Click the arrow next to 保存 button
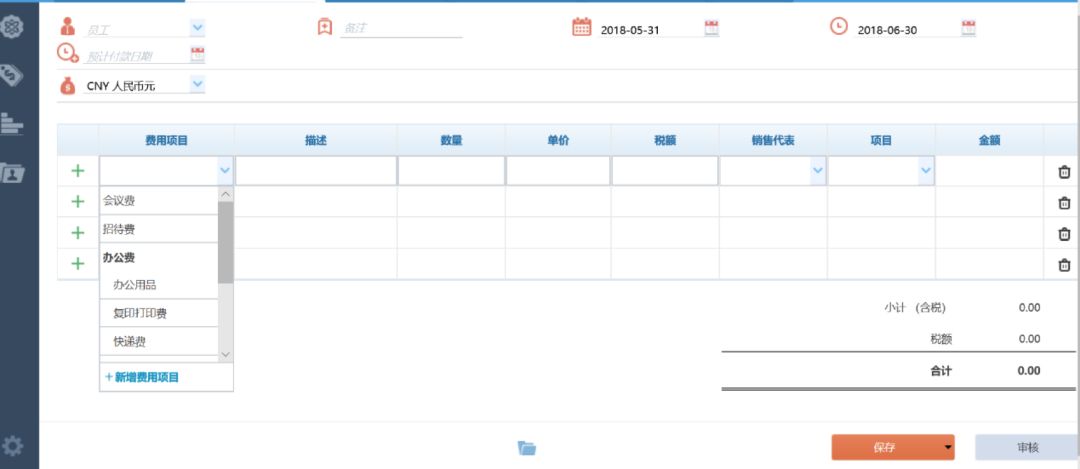The height and width of the screenshot is (469, 1080). (948, 448)
